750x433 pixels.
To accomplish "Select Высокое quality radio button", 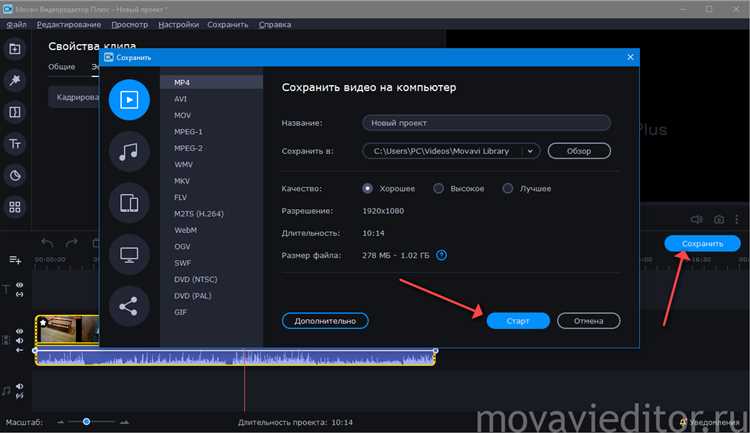I will pyautogui.click(x=438, y=189).
